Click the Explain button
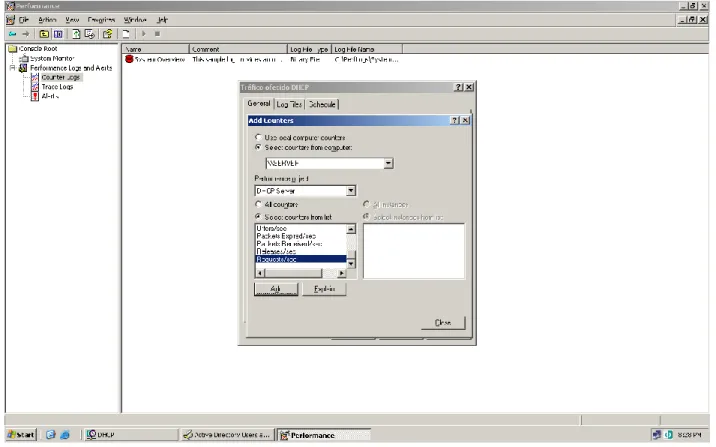This screenshot has width=716, height=447. point(324,289)
